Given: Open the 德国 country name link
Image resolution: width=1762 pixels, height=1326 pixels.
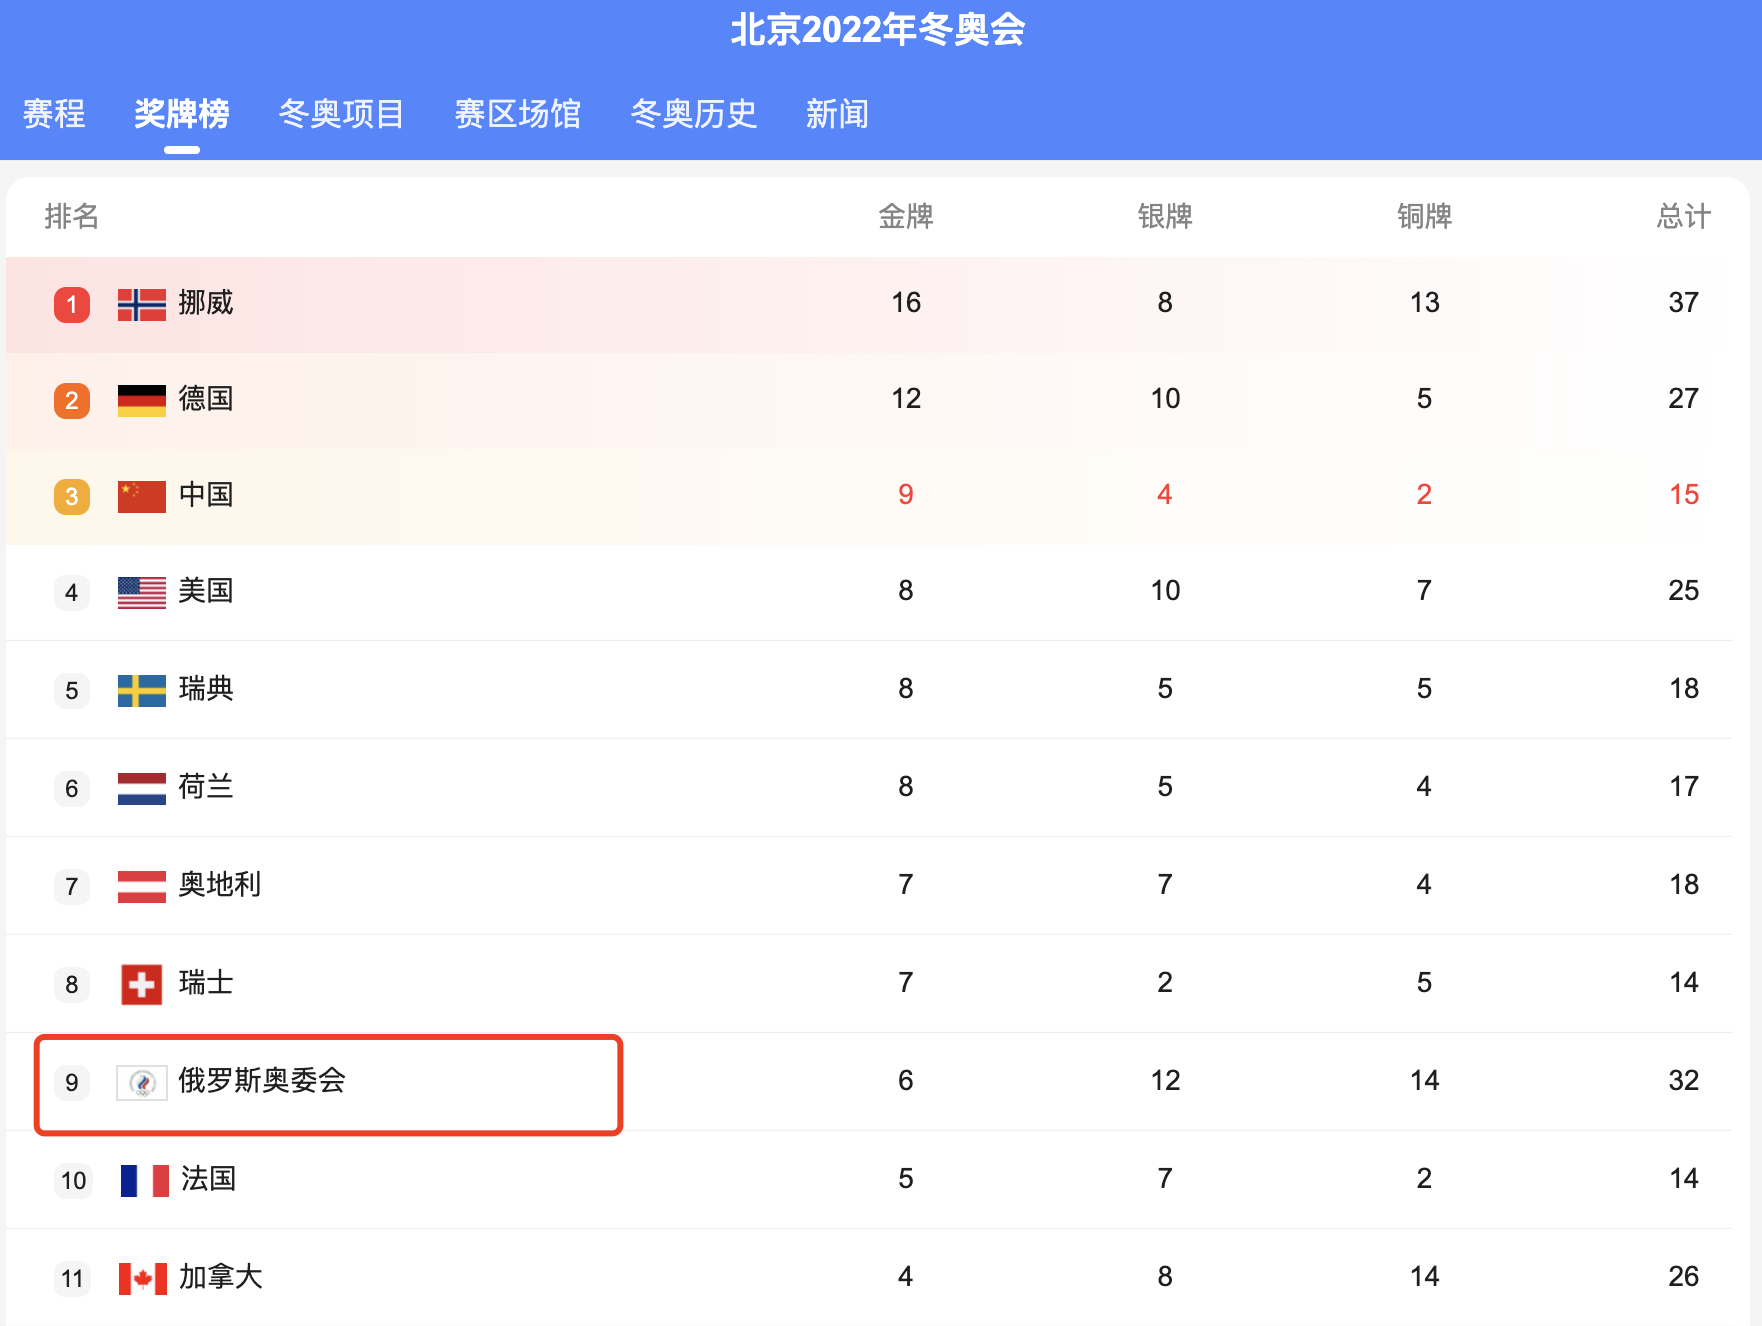Looking at the screenshot, I should pyautogui.click(x=206, y=398).
